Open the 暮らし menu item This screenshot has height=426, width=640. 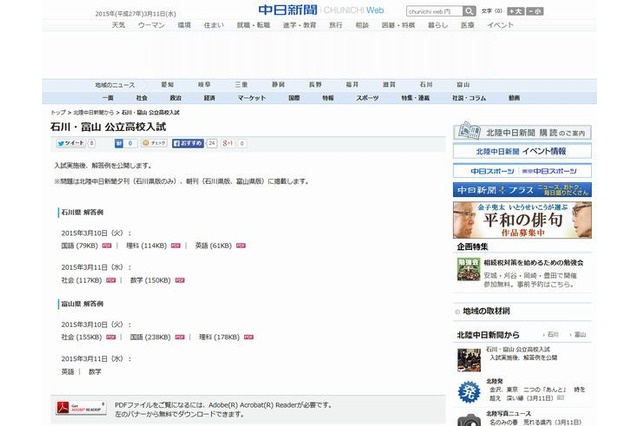click(x=438, y=25)
